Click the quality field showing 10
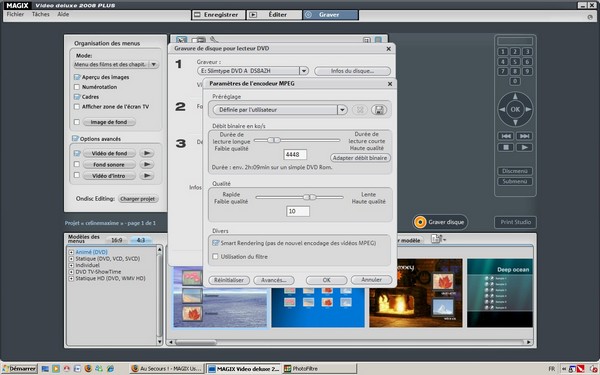The image size is (600, 375). (x=298, y=211)
